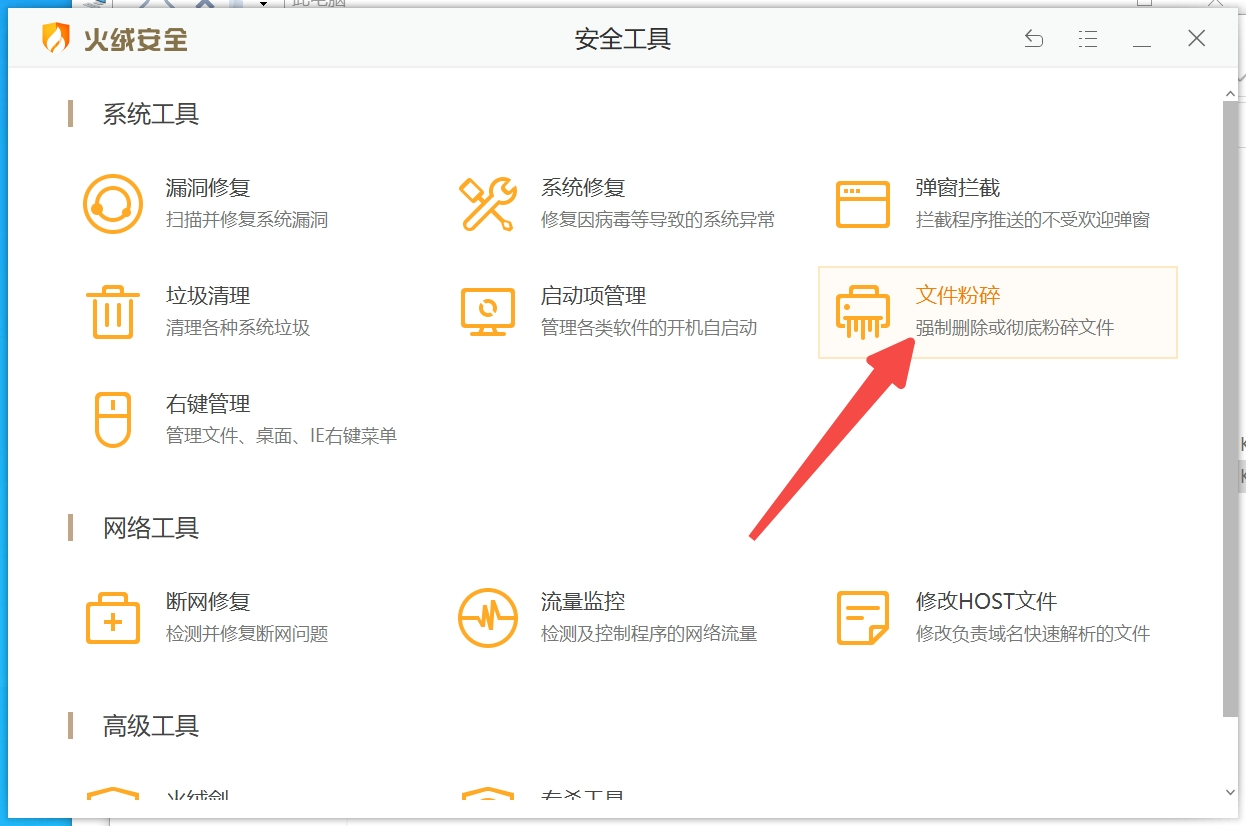
Task: Click the 高级工具 section heading
Action: coord(151,726)
